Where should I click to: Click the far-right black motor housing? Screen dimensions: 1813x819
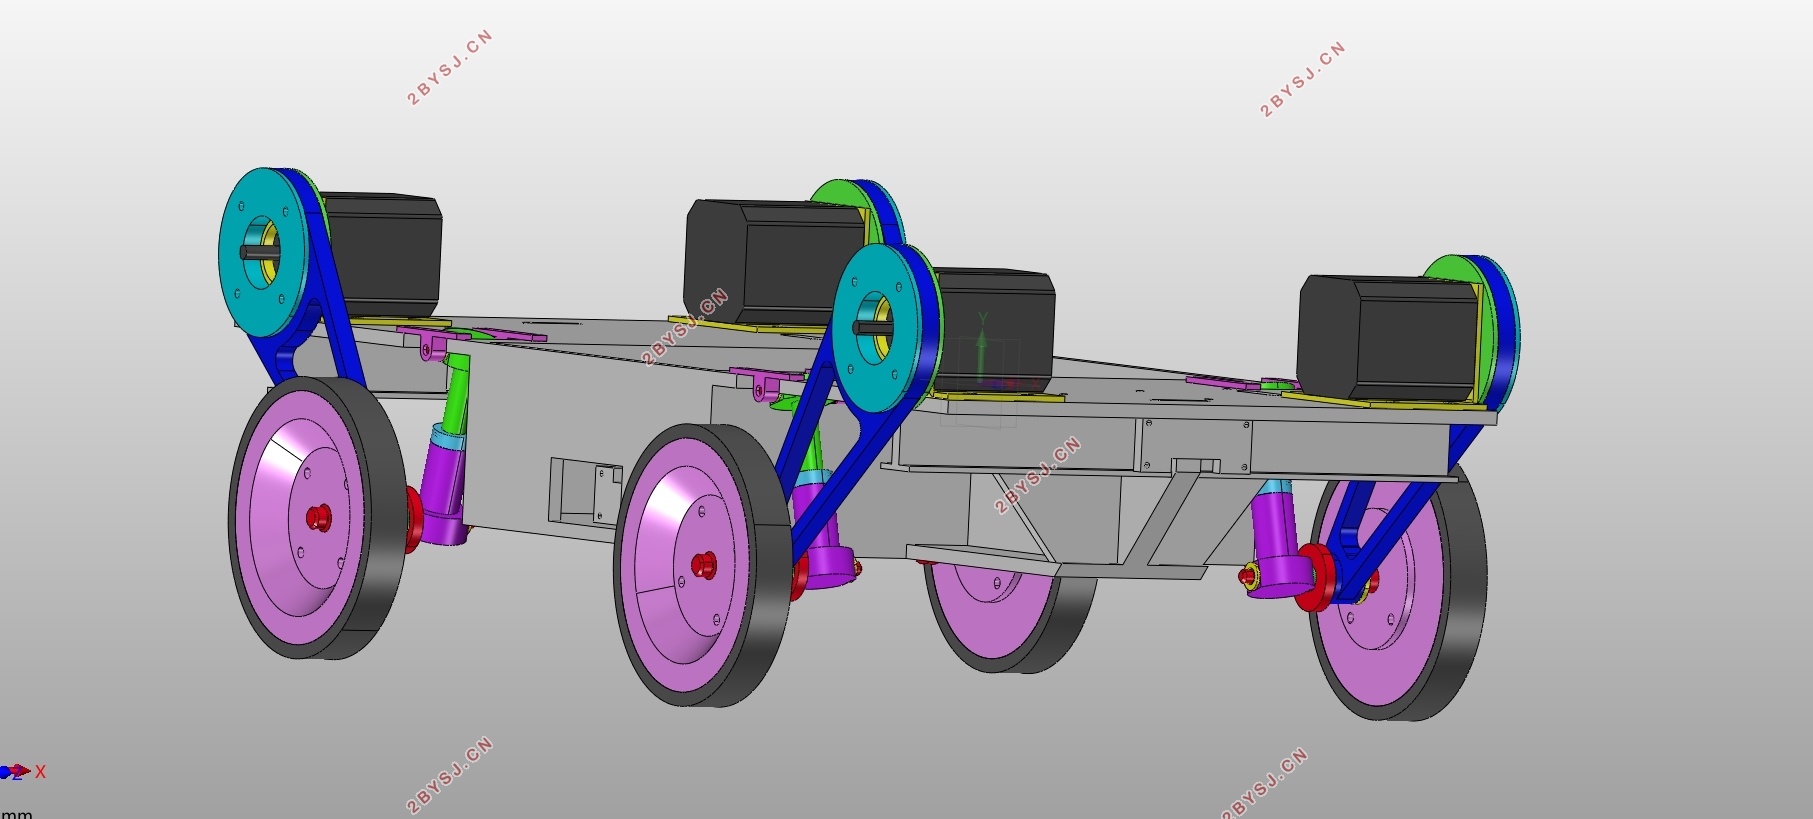click(x=1390, y=338)
